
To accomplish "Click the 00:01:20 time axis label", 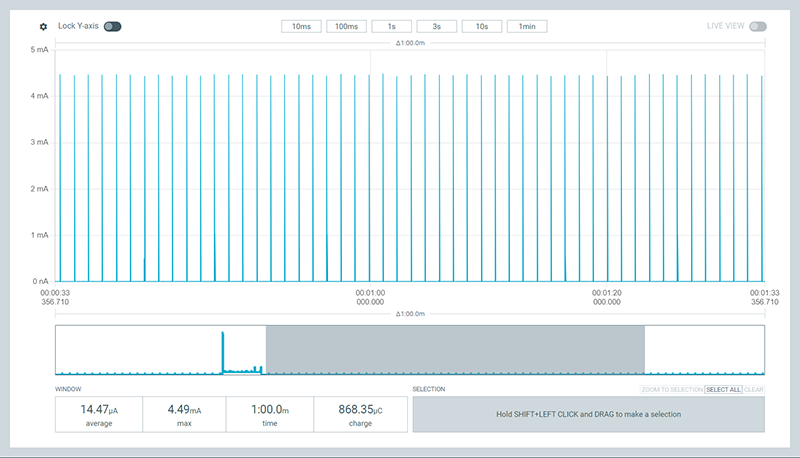I will pos(607,297).
